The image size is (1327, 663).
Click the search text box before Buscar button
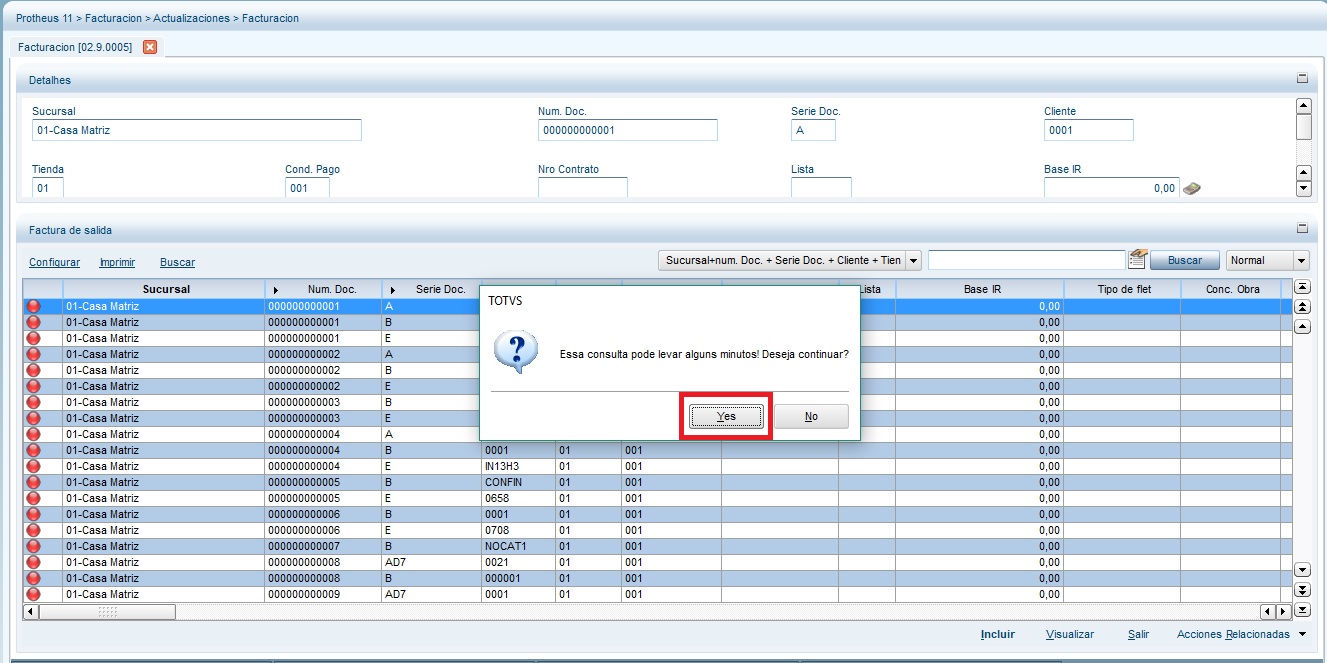click(x=1027, y=260)
